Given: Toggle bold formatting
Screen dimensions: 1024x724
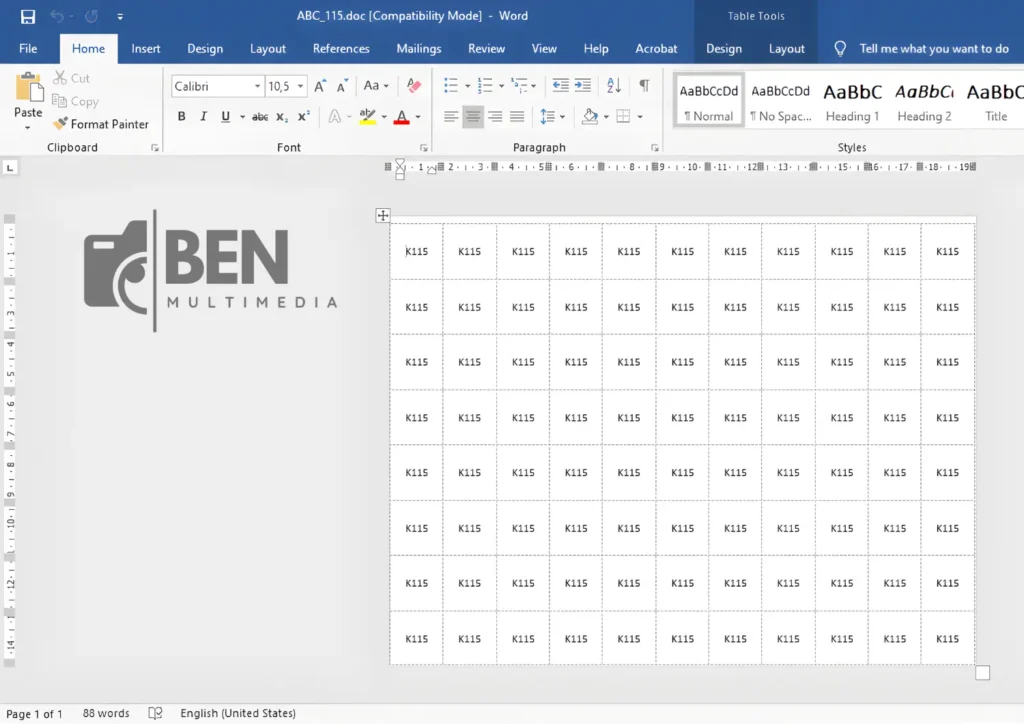Looking at the screenshot, I should (180, 116).
